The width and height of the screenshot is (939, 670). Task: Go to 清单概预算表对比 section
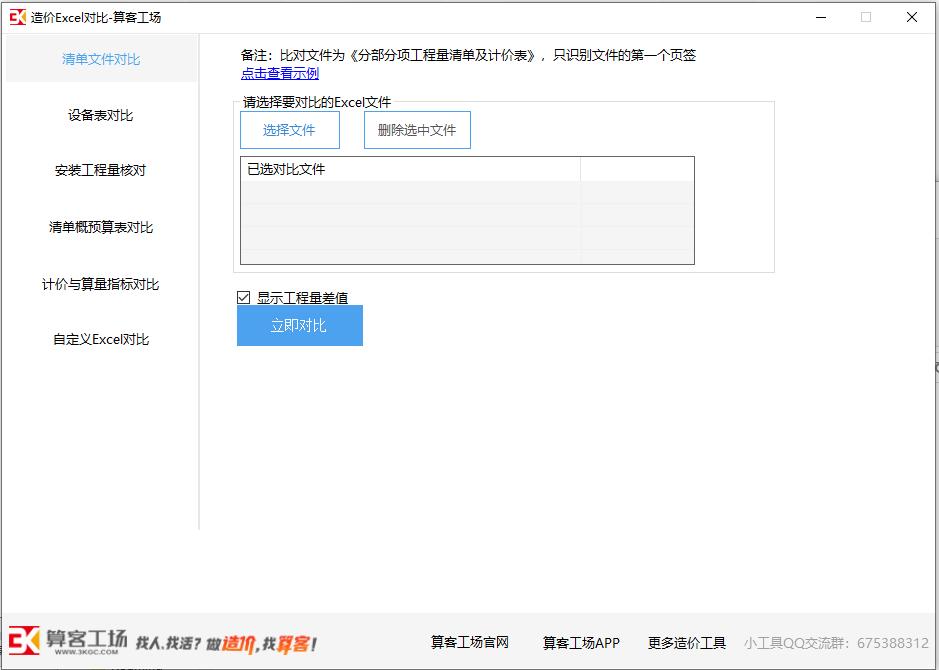[101, 227]
